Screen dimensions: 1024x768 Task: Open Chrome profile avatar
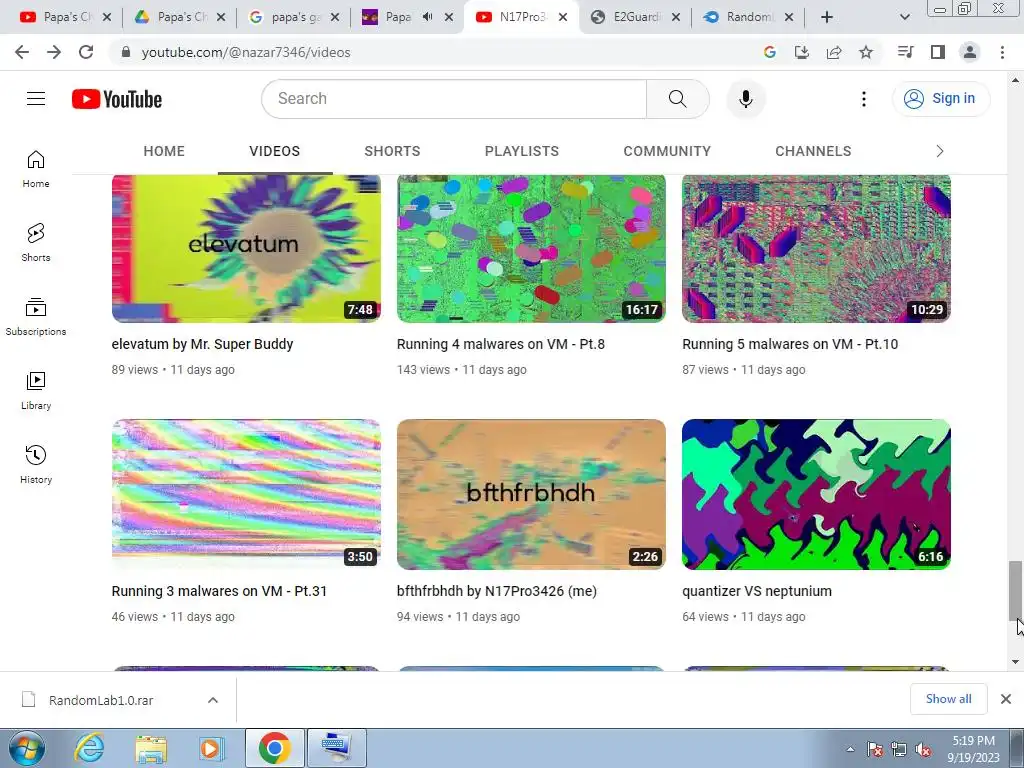tap(970, 52)
